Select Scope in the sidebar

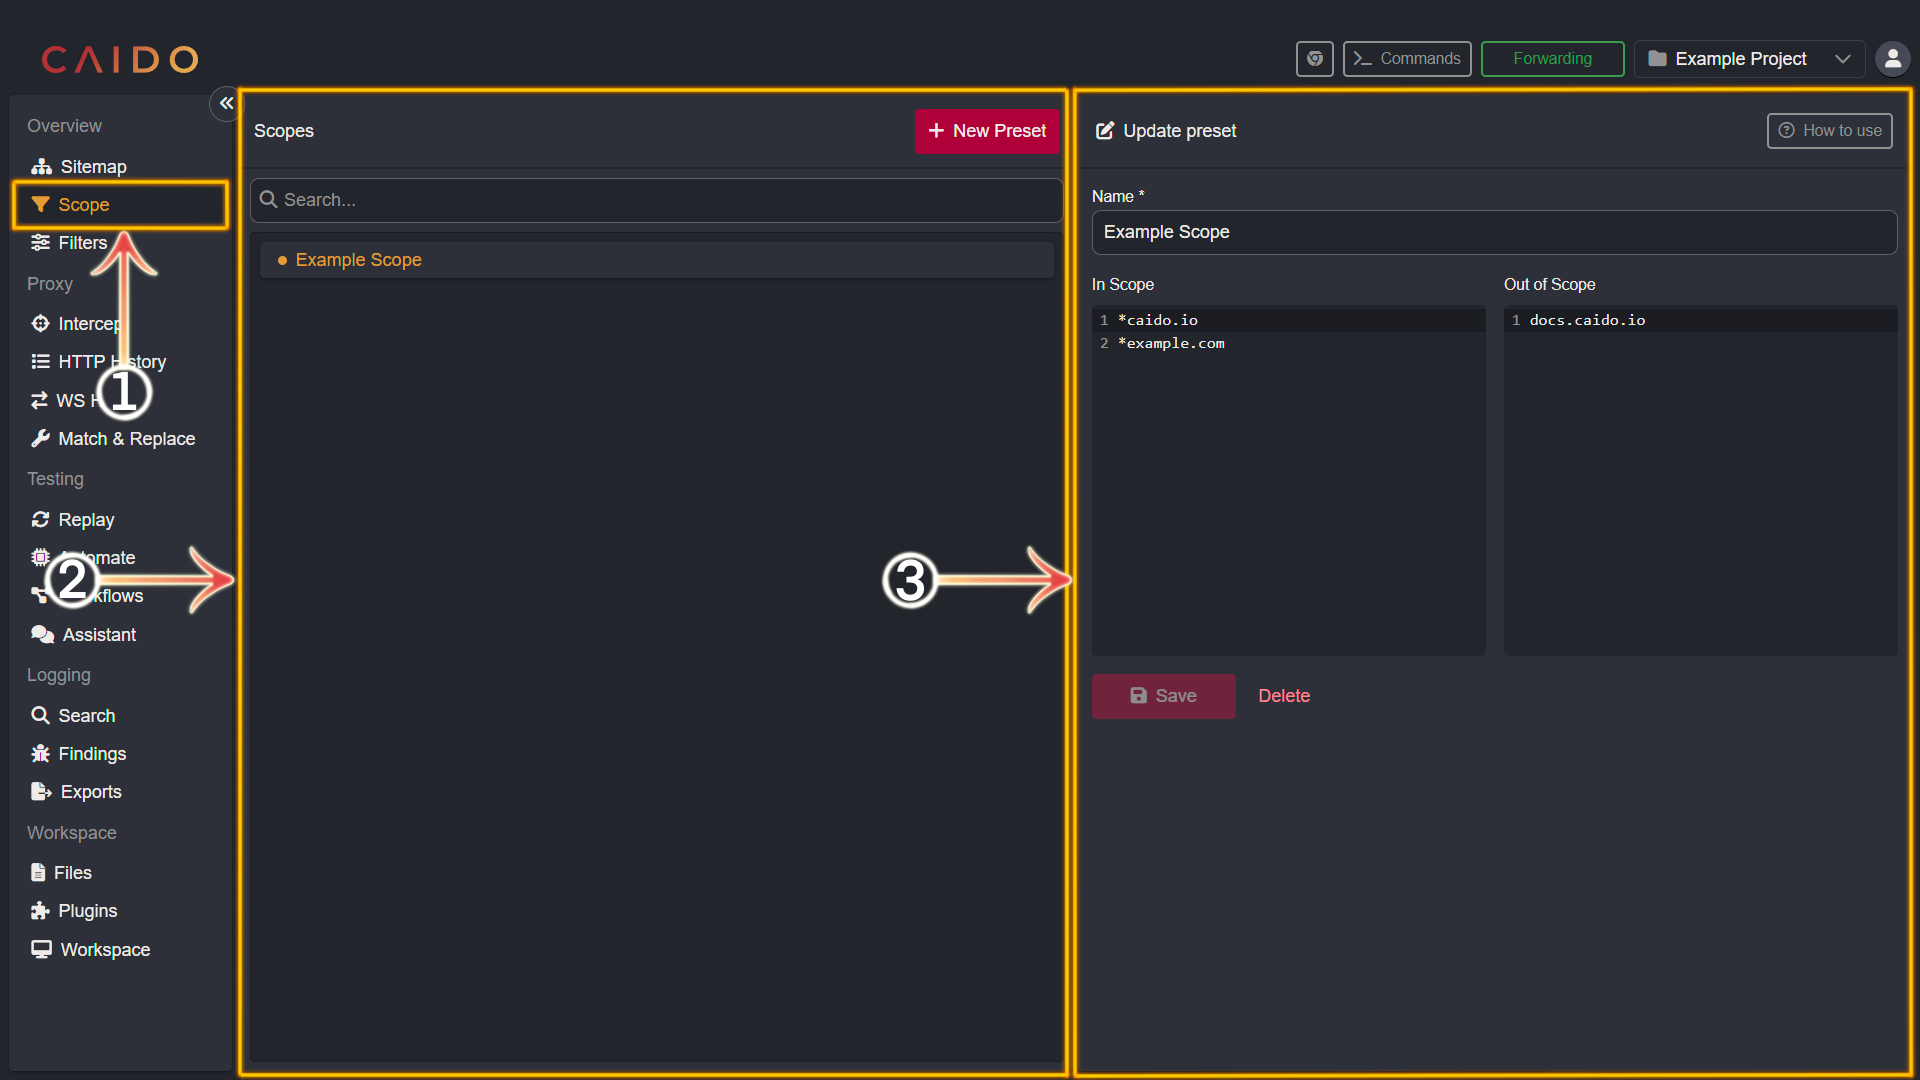(120, 205)
